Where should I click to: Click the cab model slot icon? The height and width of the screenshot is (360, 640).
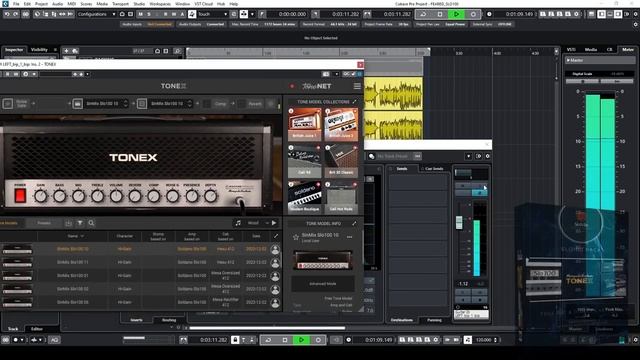[x=142, y=104]
